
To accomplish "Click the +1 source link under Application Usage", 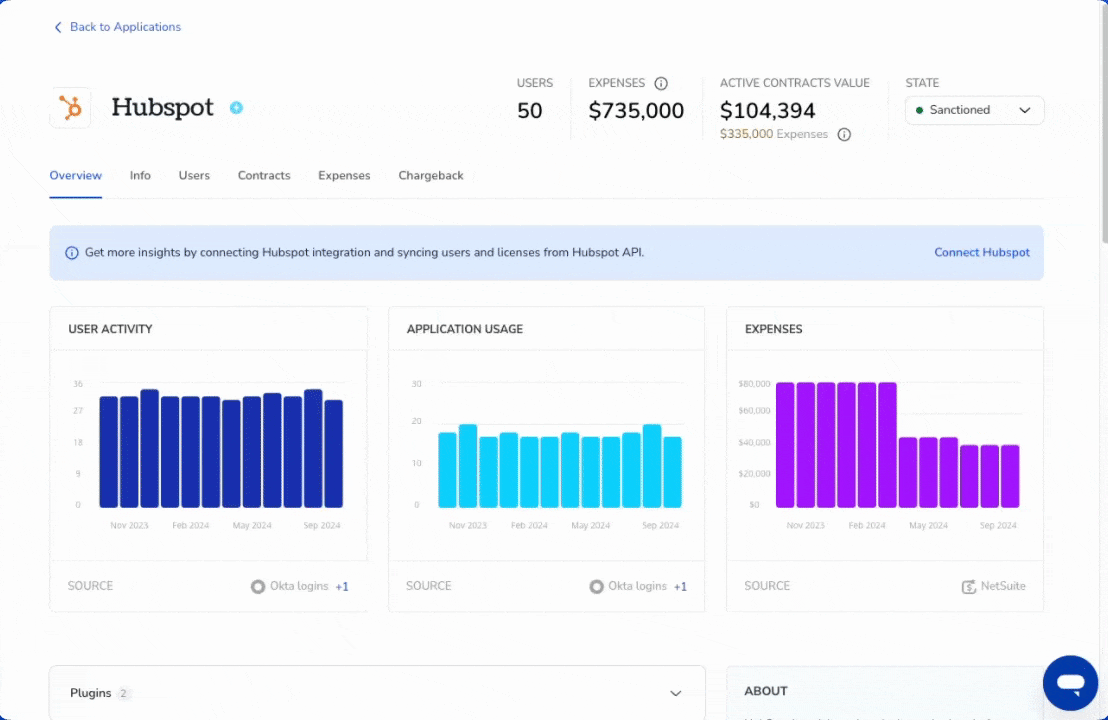I will [680, 586].
